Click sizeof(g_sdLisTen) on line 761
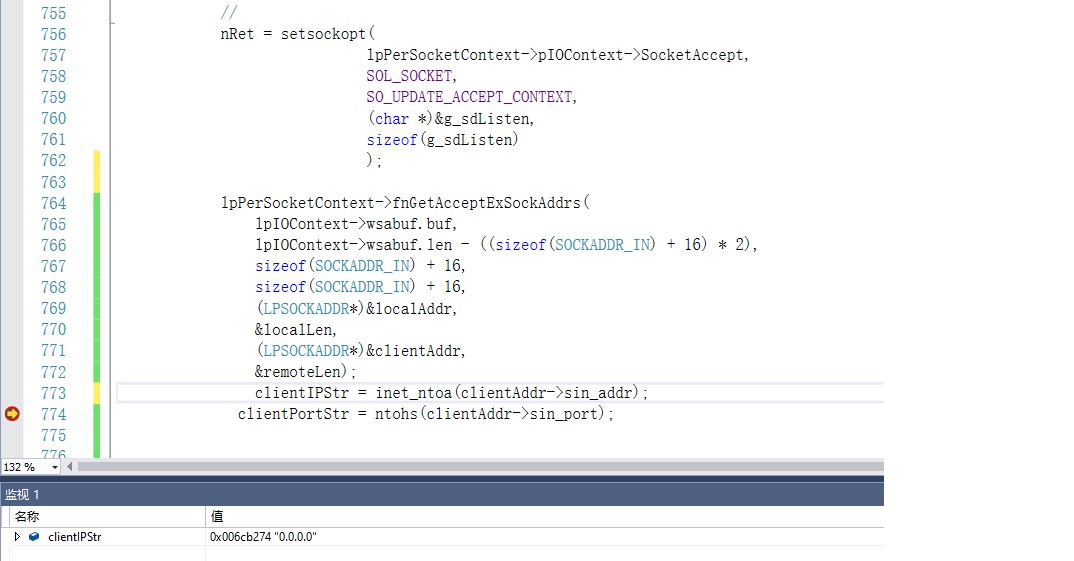The width and height of the screenshot is (1074, 561). point(442,140)
